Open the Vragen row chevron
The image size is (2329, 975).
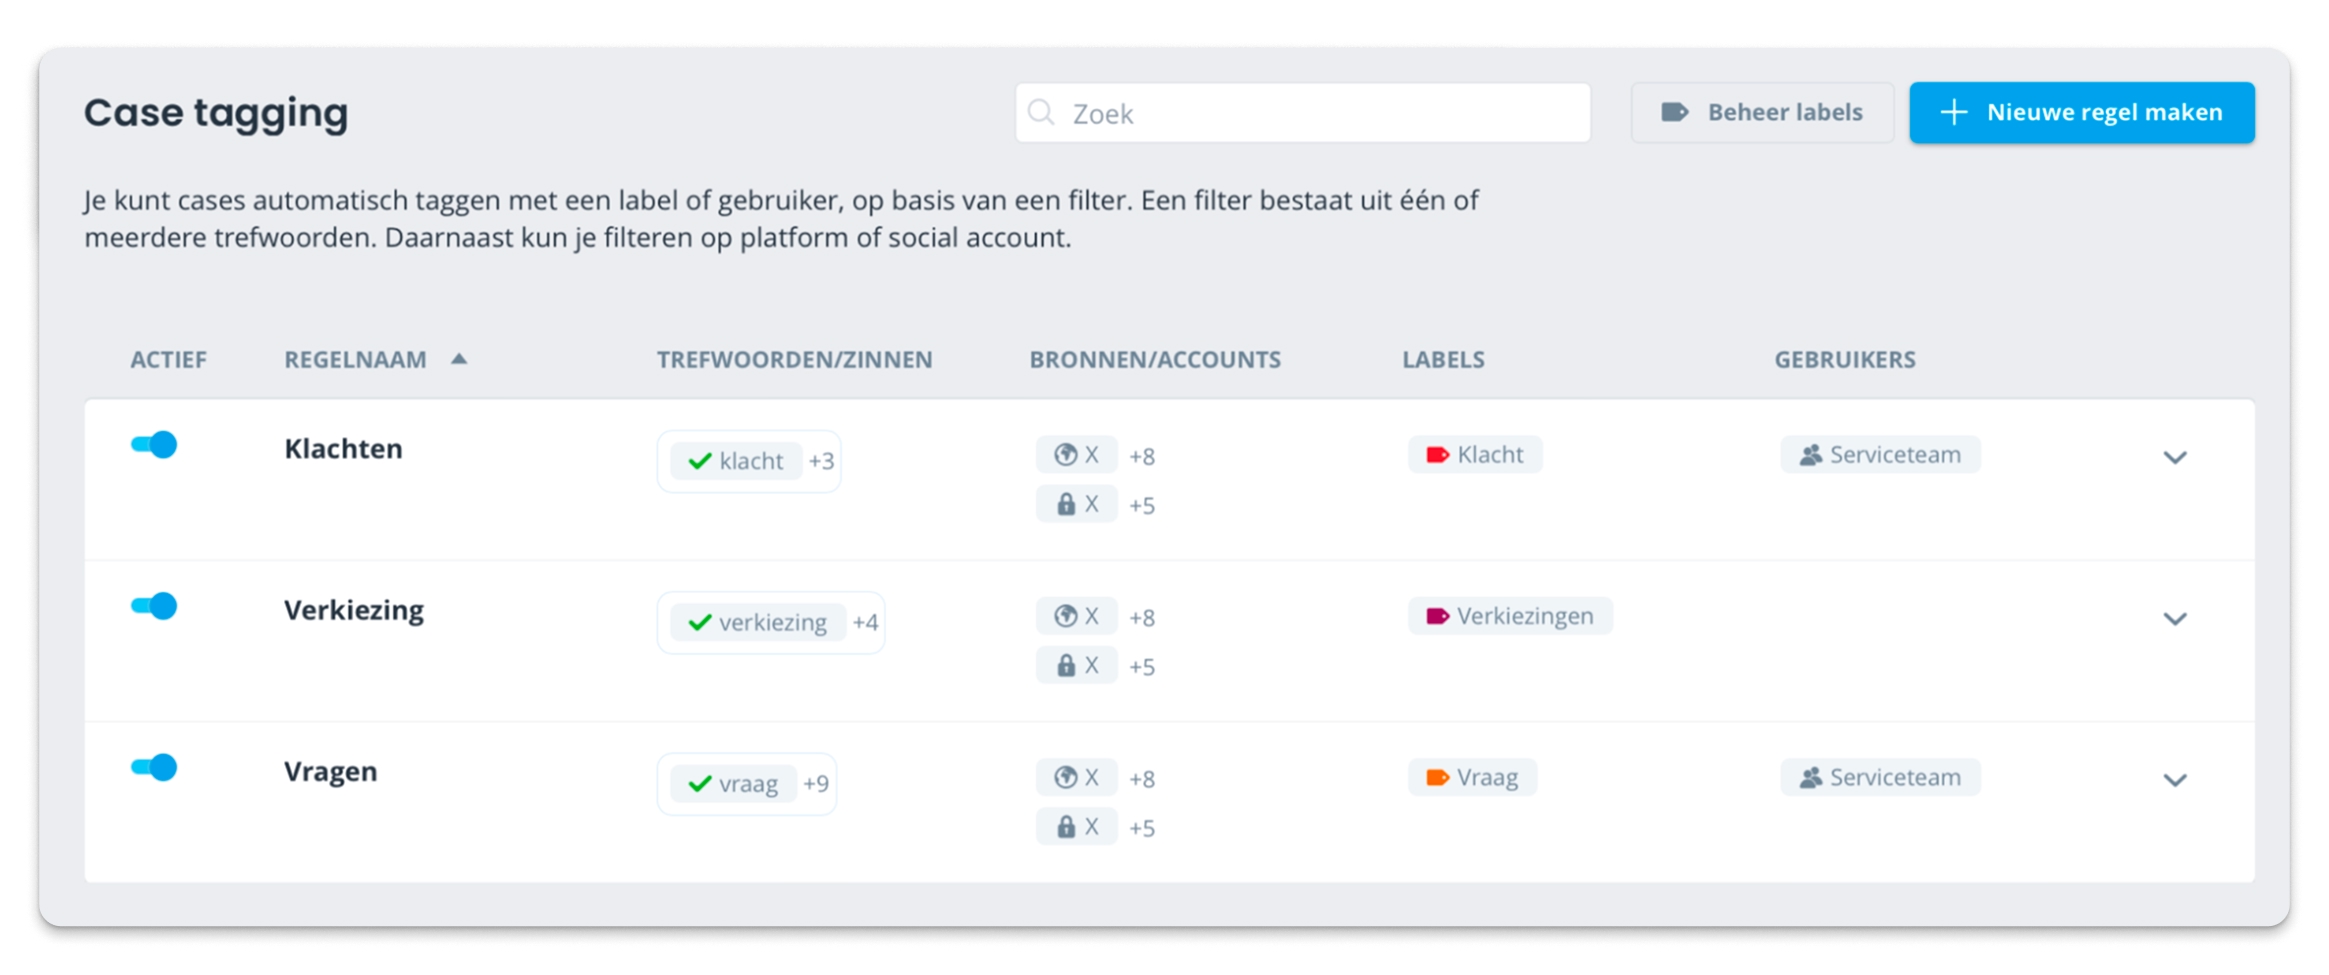2175,780
